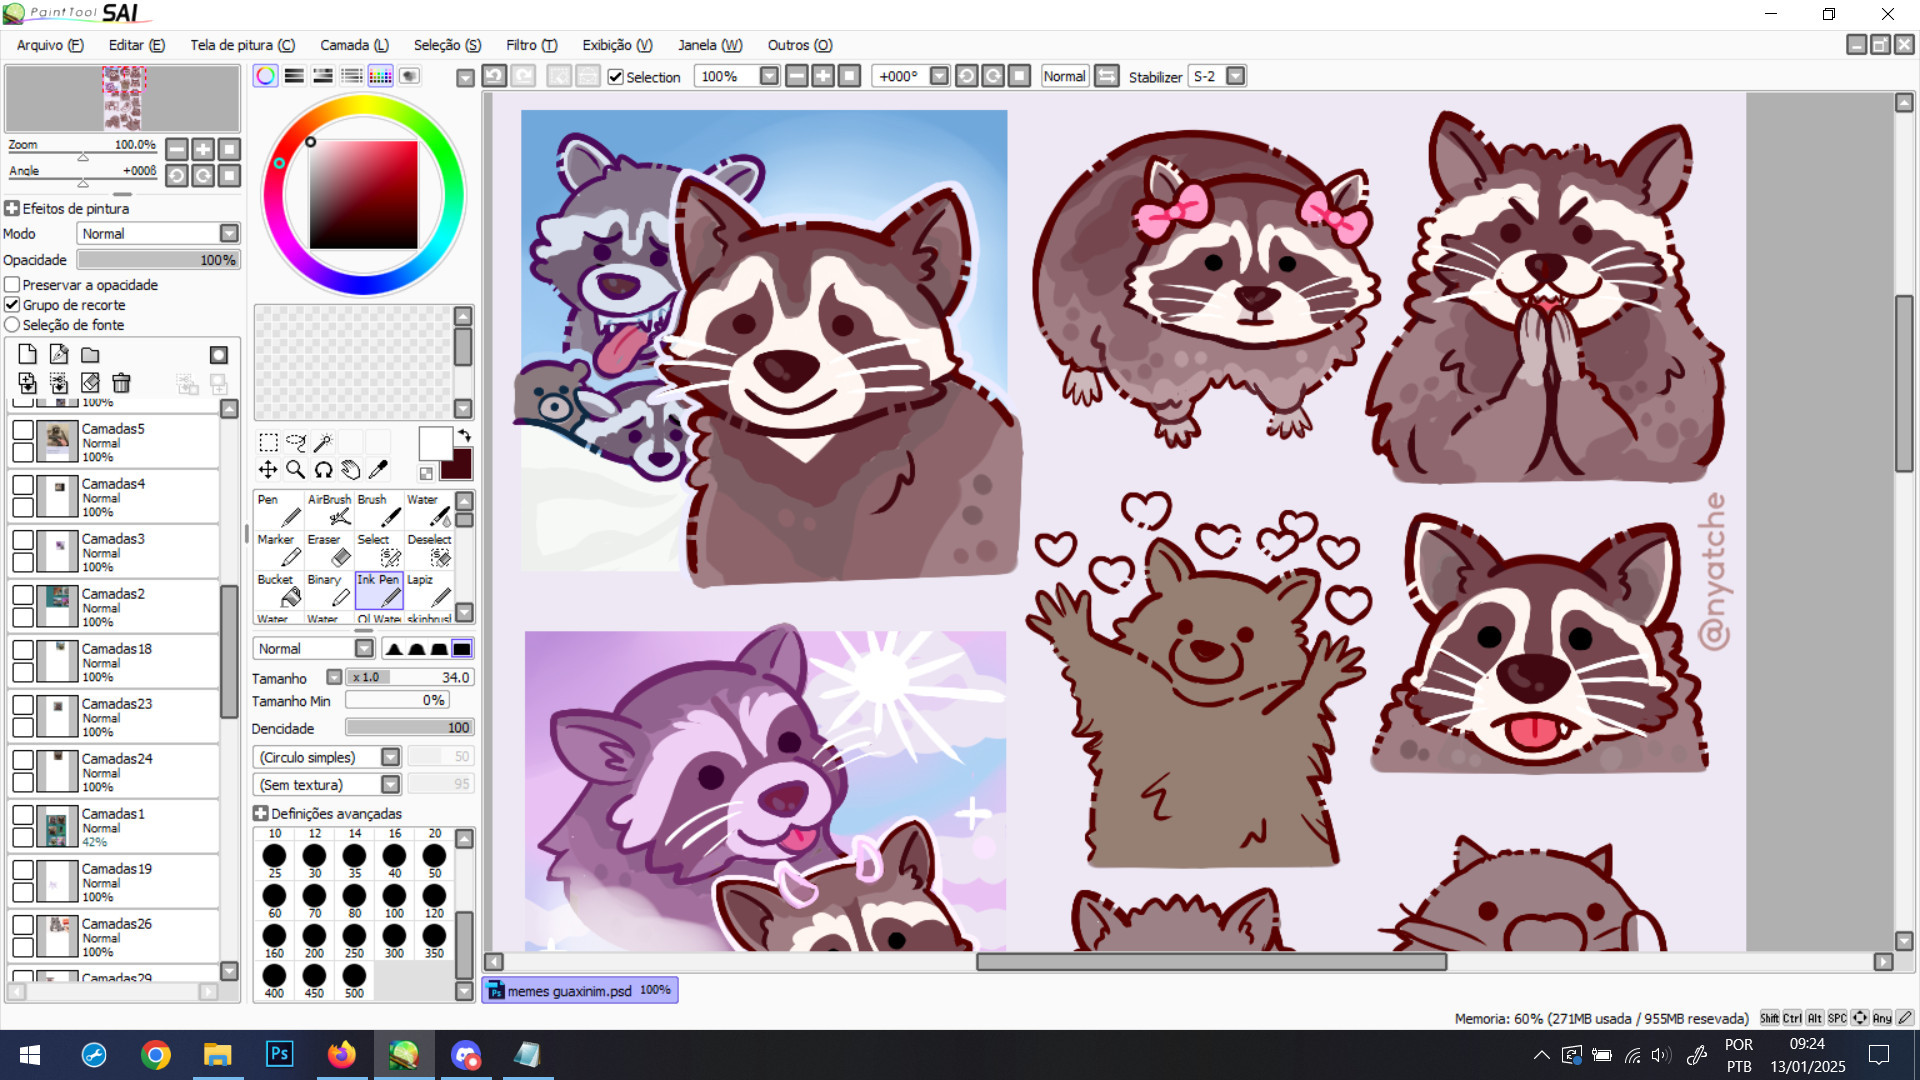Toggle visibility of Camadas5 layer

click(x=23, y=430)
